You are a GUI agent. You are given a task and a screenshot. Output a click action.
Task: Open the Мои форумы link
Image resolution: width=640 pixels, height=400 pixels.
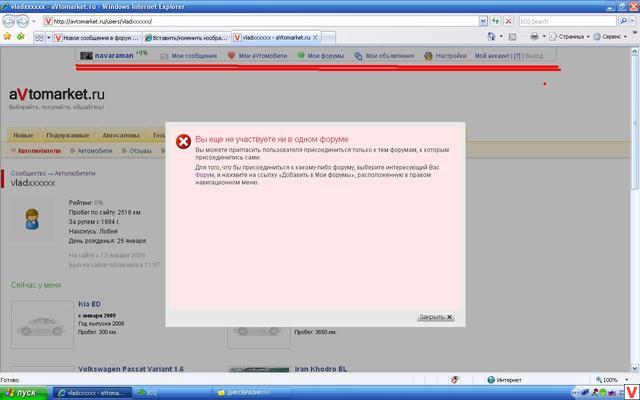tap(325, 56)
